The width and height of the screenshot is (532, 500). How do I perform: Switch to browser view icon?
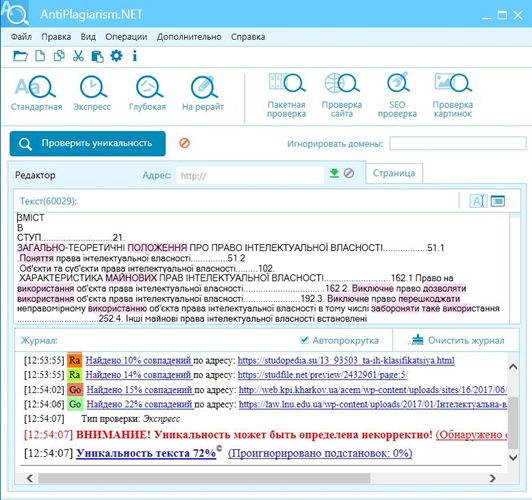(x=498, y=201)
